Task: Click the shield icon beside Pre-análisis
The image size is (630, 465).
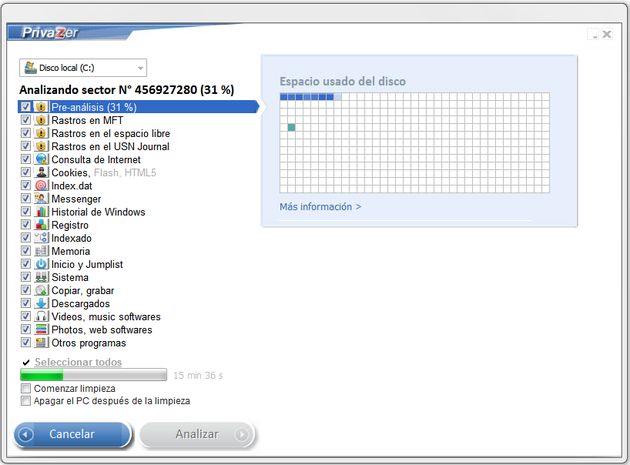Action: [x=41, y=107]
